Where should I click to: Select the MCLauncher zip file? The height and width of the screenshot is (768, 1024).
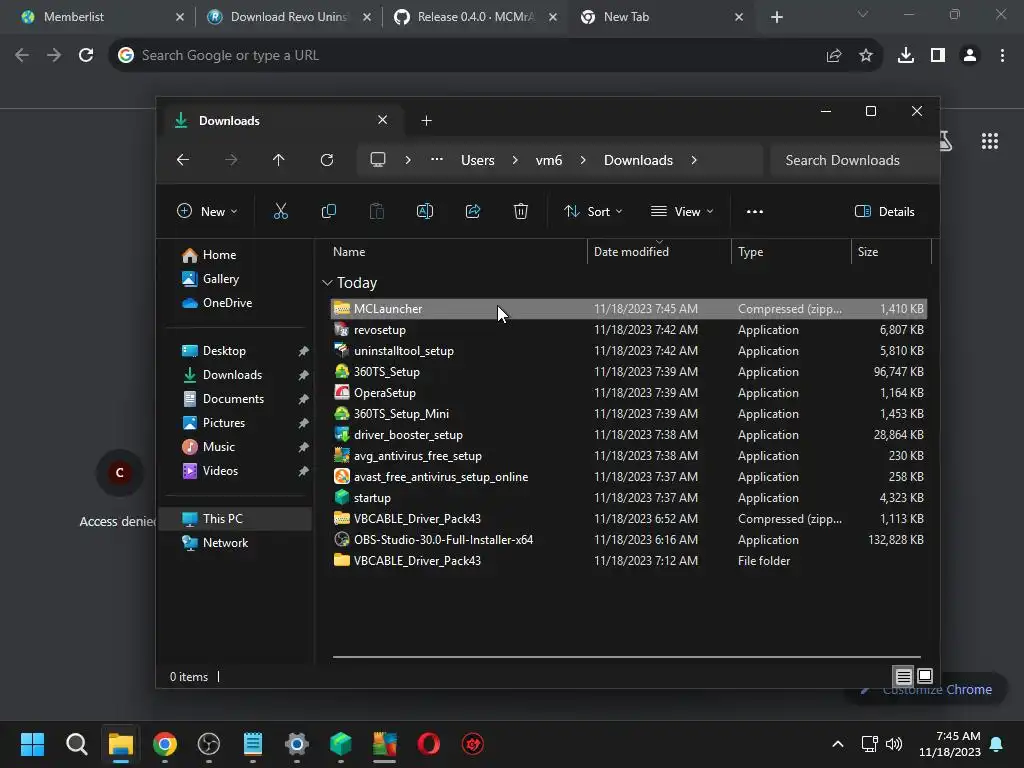click(628, 309)
